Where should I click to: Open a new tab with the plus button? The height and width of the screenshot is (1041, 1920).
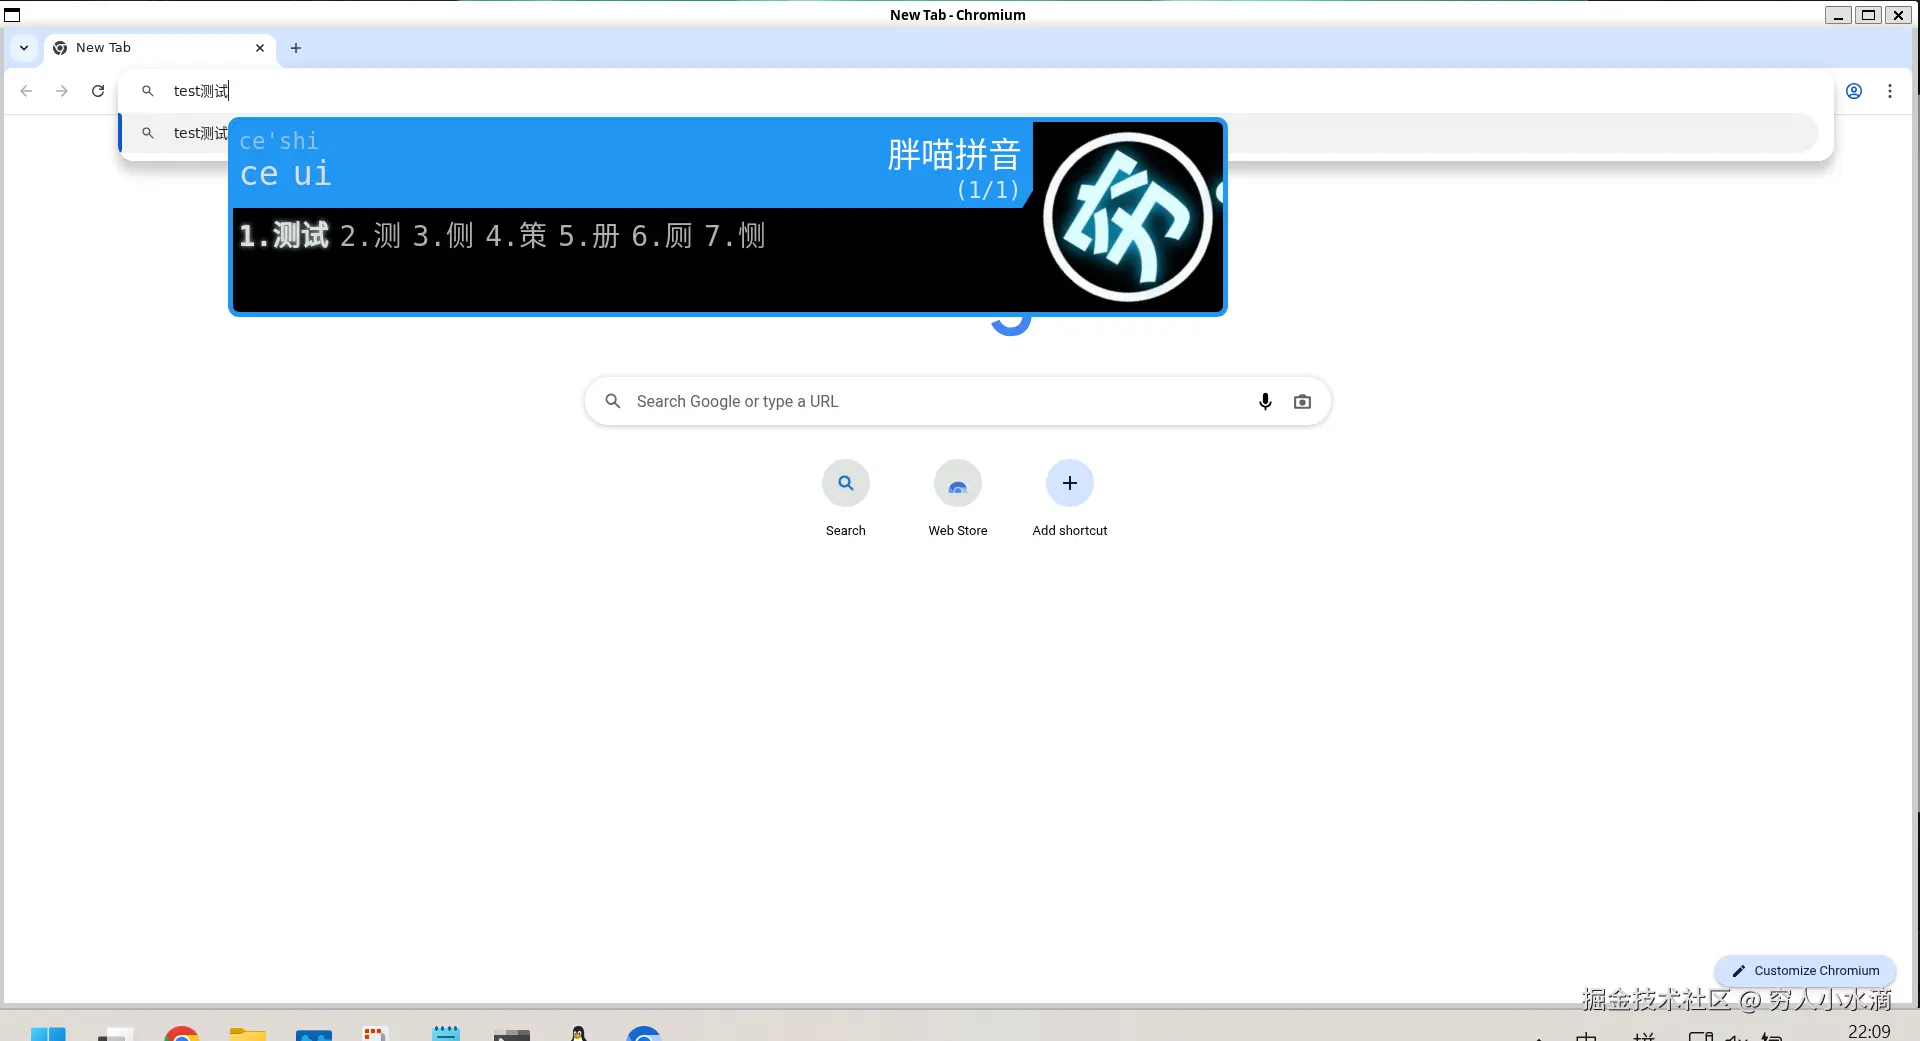coord(296,48)
